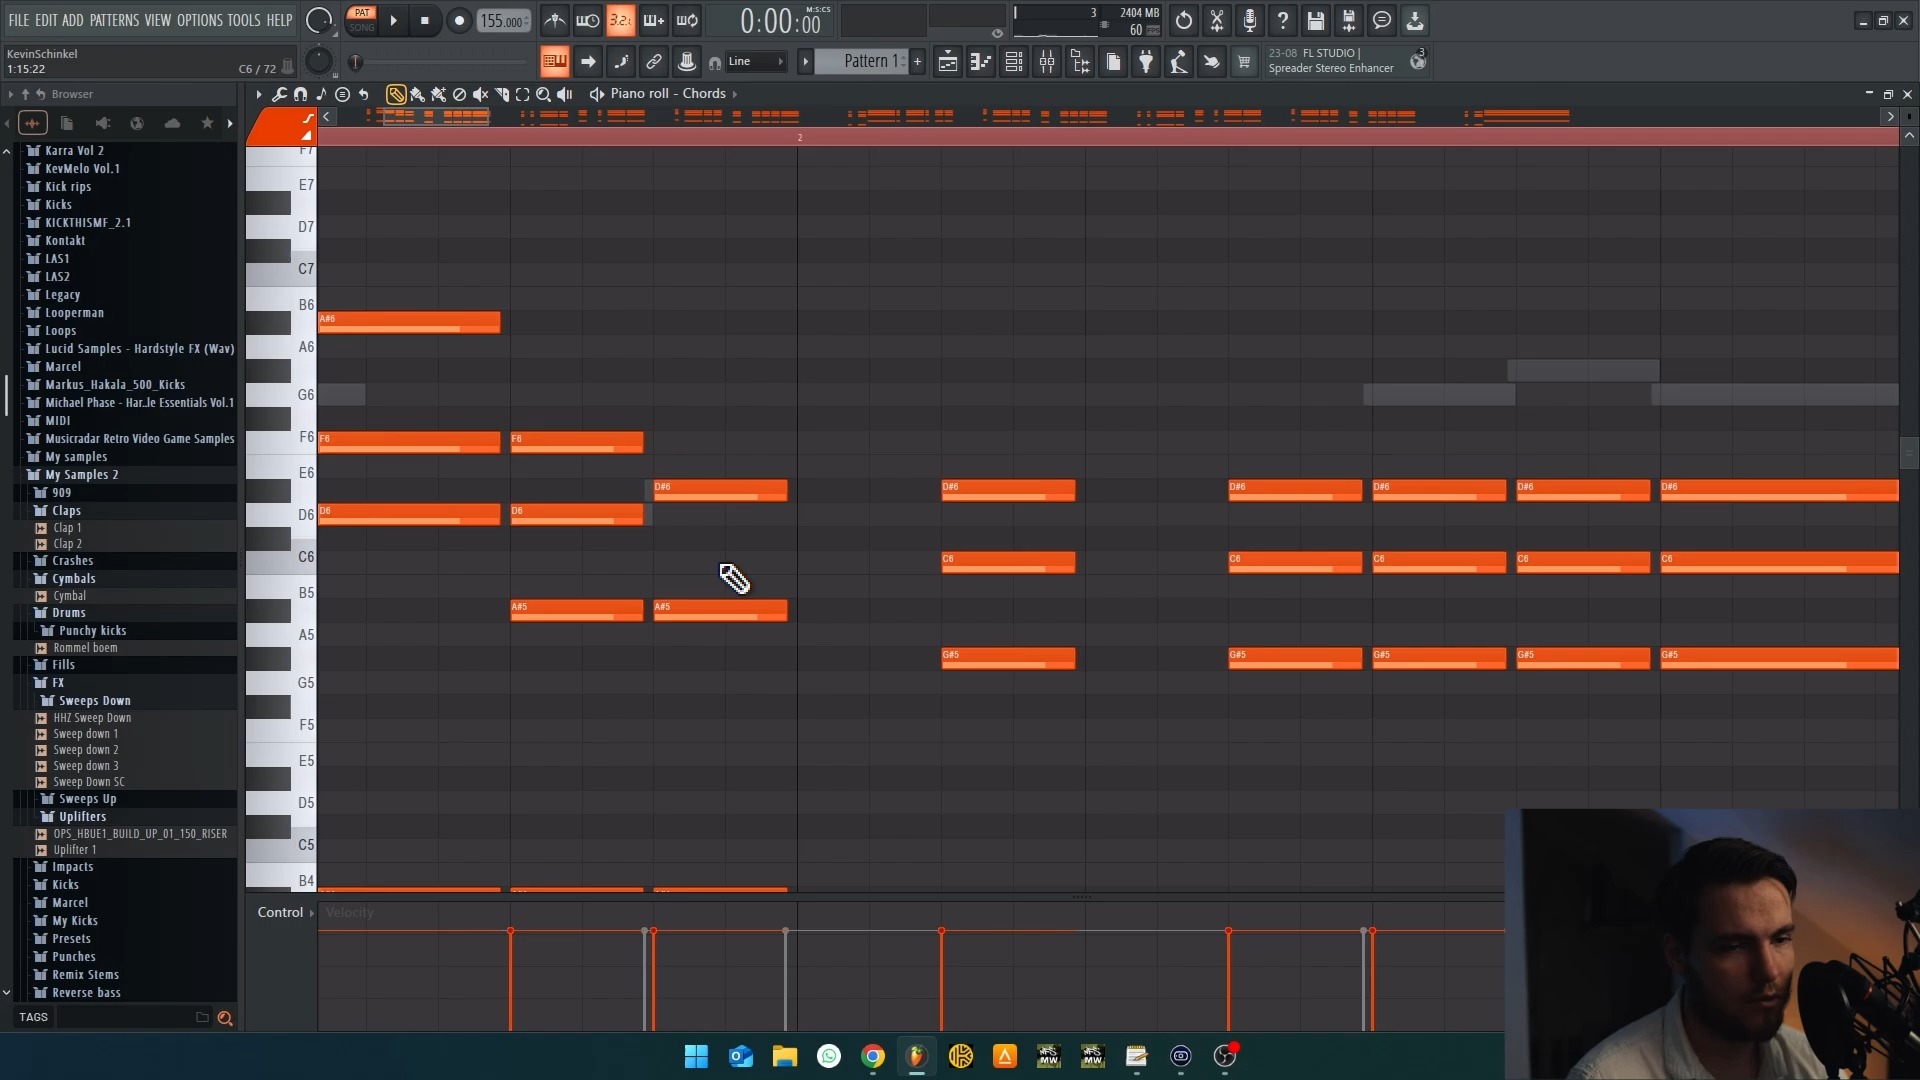
Task: Click the zoom tool in piano roll
Action: pos(543,94)
